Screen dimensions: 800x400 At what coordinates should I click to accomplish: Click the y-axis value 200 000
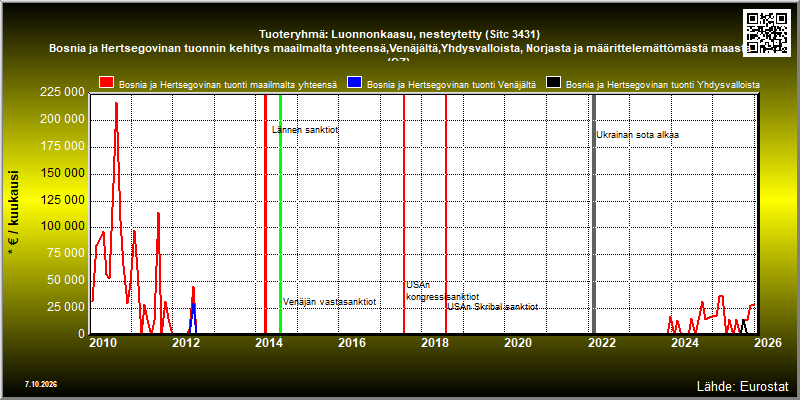click(x=61, y=120)
